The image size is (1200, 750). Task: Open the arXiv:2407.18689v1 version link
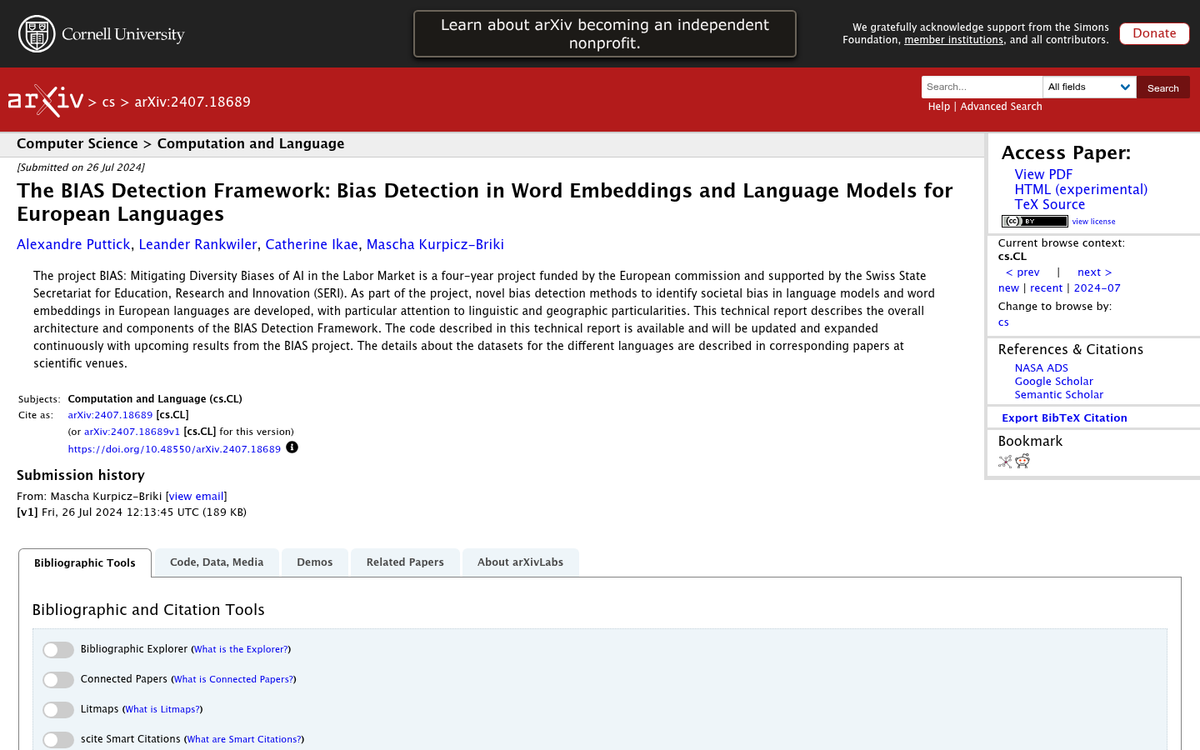pos(132,432)
